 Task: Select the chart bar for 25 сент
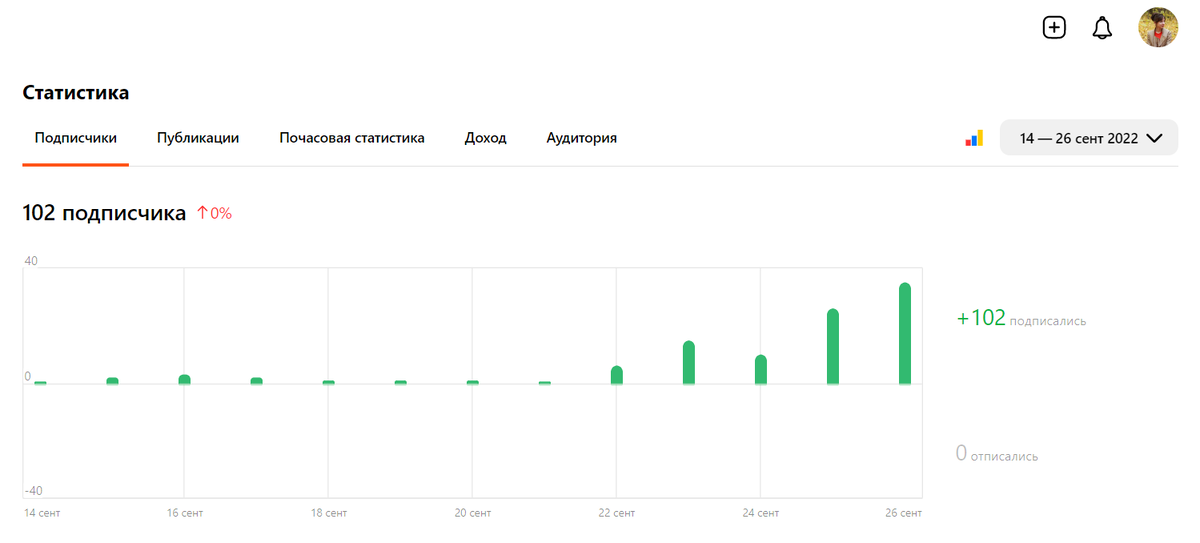(x=833, y=347)
